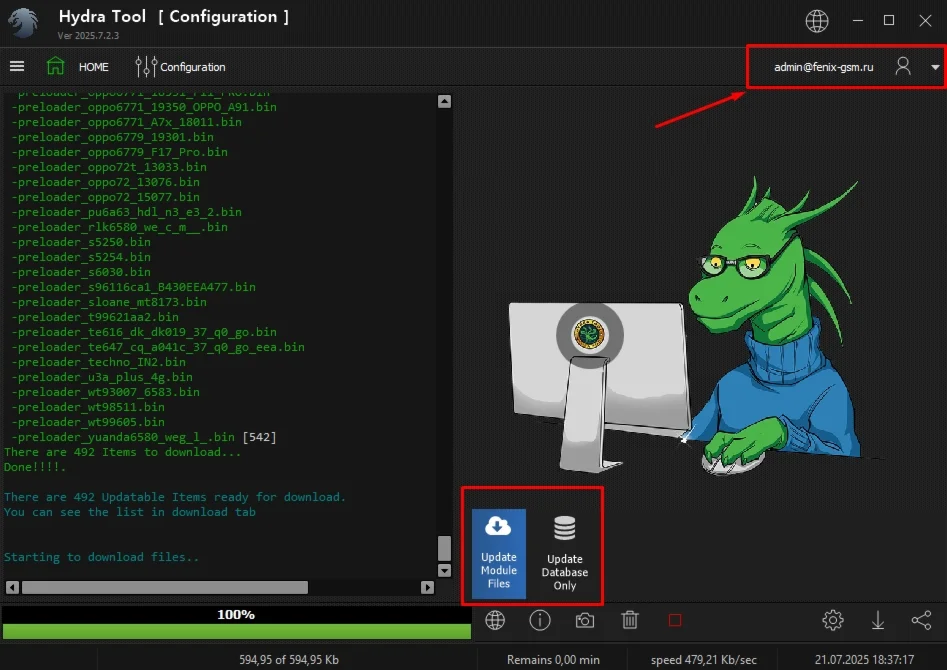Click 'You can see the list in download tab'
The width and height of the screenshot is (947, 670).
click(130, 512)
